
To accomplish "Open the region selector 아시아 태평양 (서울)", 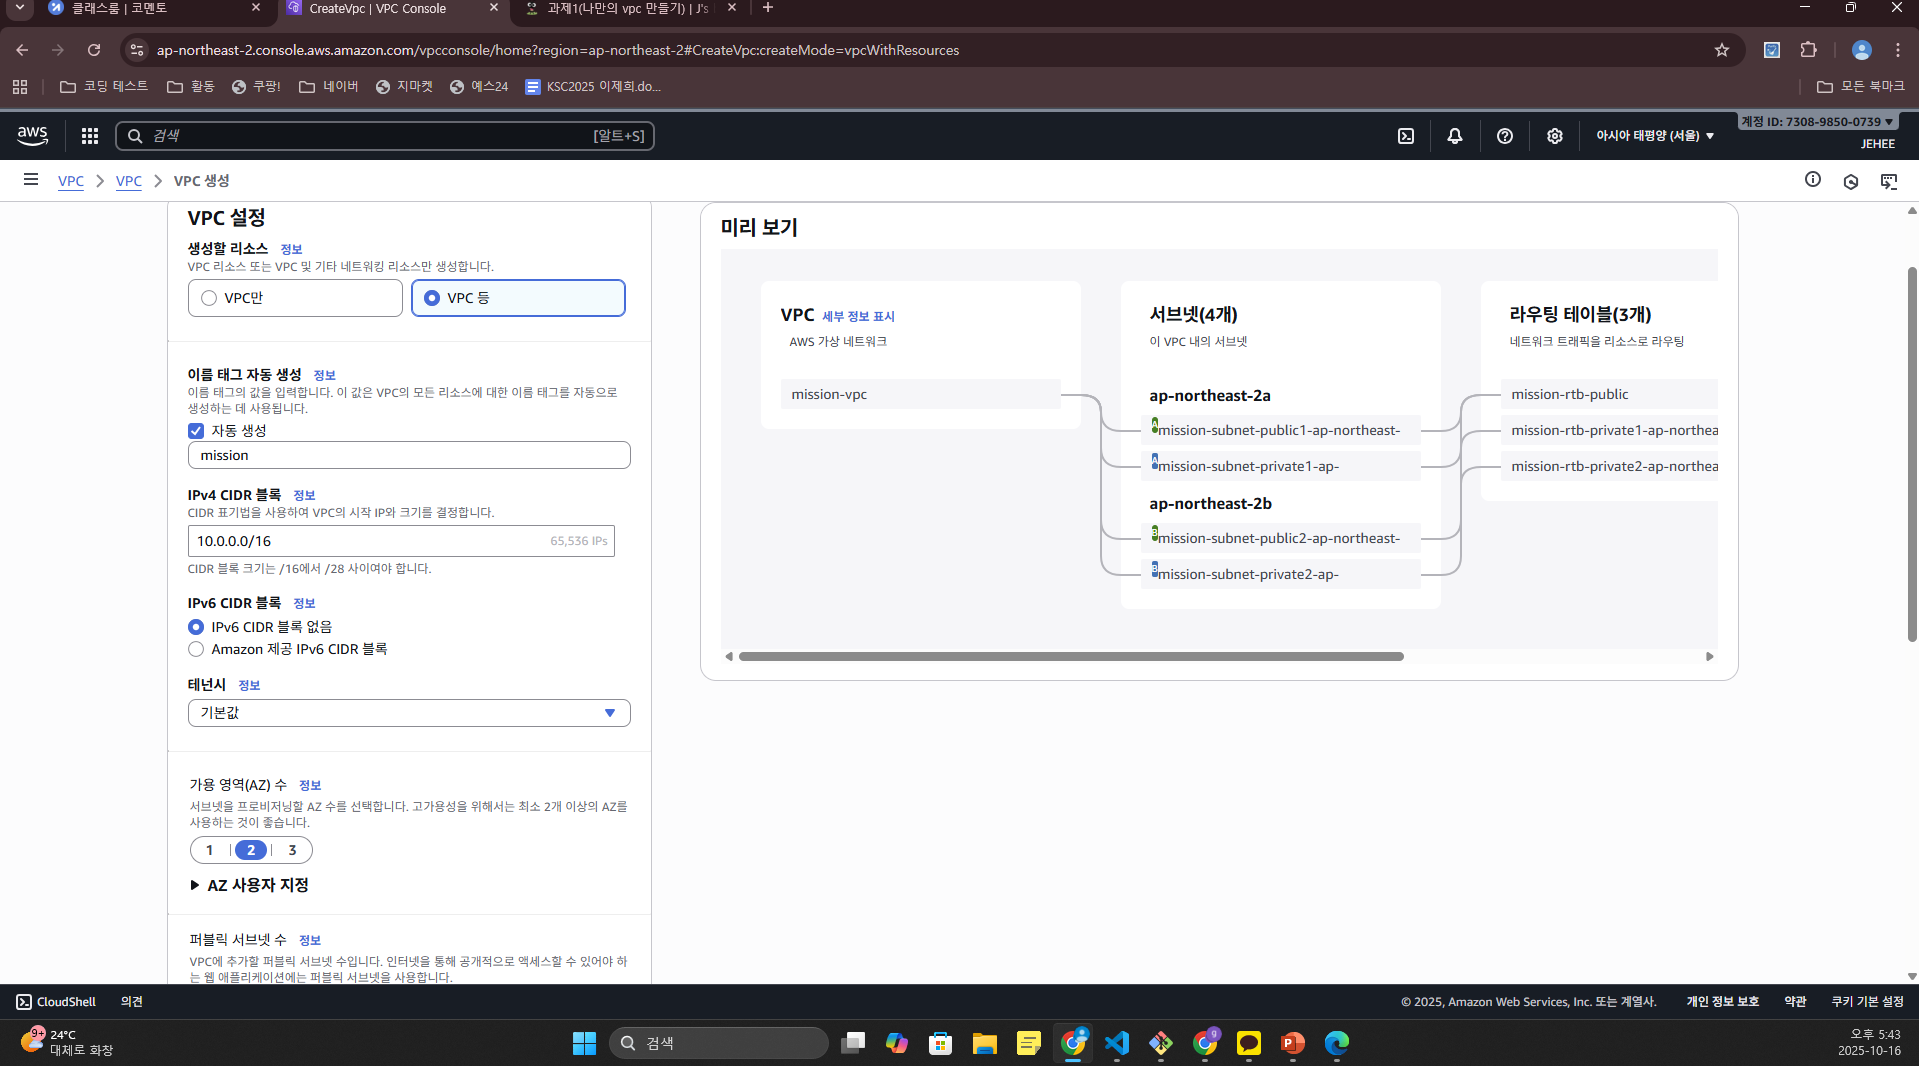I will 1654,136.
